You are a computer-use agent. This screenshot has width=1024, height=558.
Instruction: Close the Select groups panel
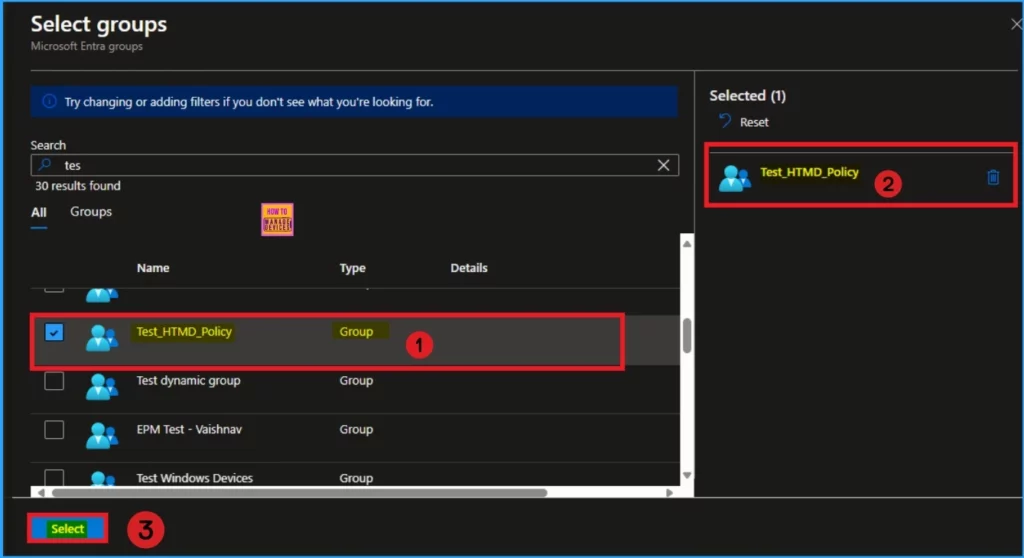tap(1016, 24)
